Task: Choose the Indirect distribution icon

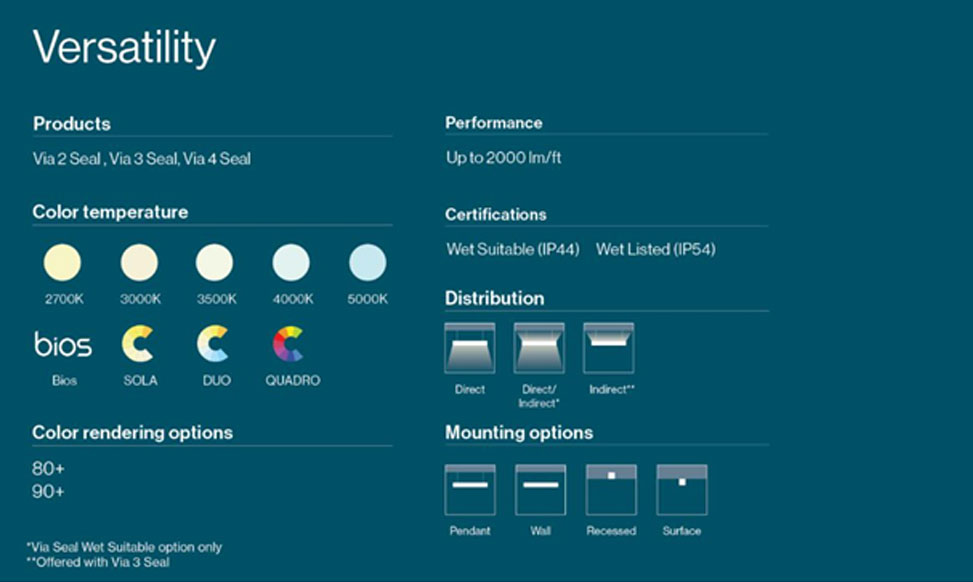Action: [609, 348]
